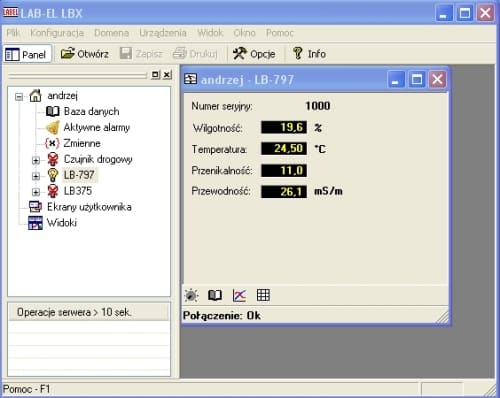Screen dimensions: 500x398
Task: Select Baza danych tree label
Action: (x=91, y=111)
